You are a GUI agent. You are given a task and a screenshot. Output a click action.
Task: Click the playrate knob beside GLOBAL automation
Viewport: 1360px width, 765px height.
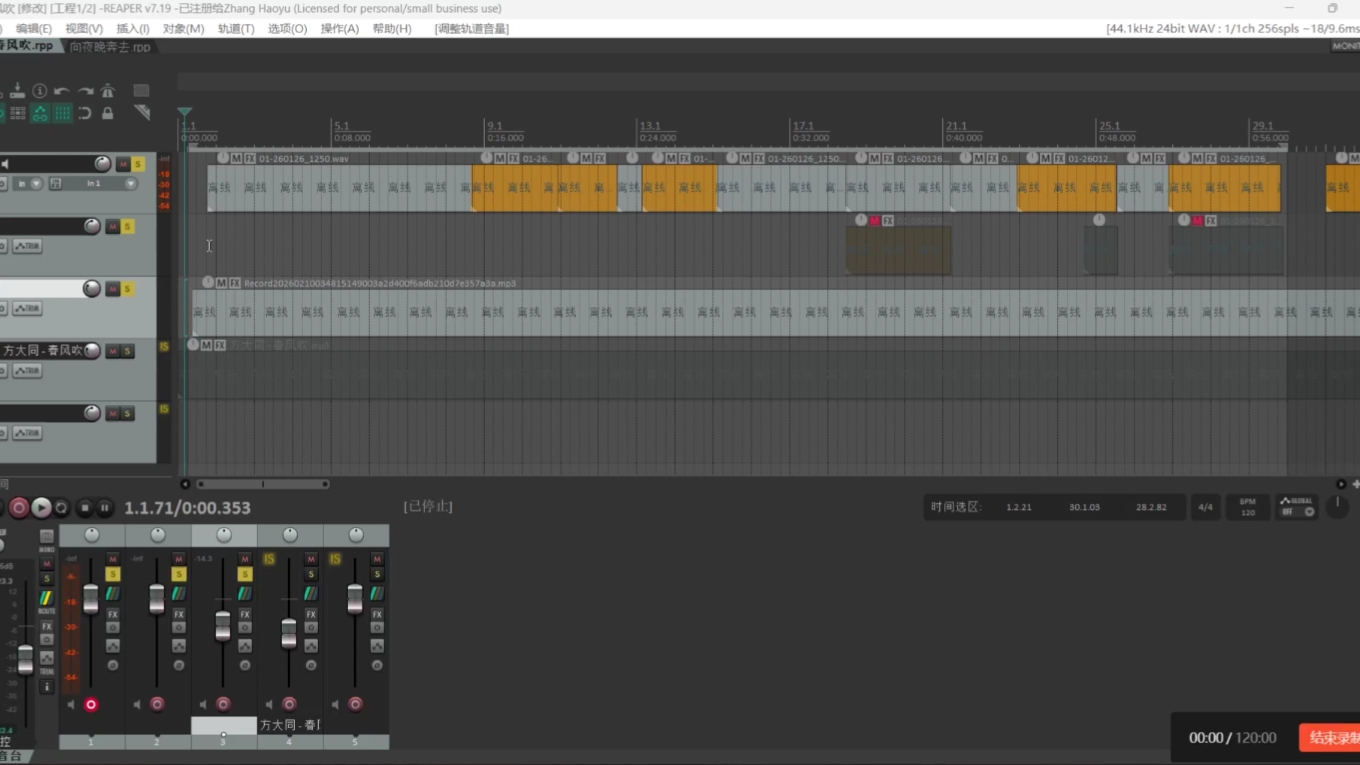click(x=1337, y=507)
